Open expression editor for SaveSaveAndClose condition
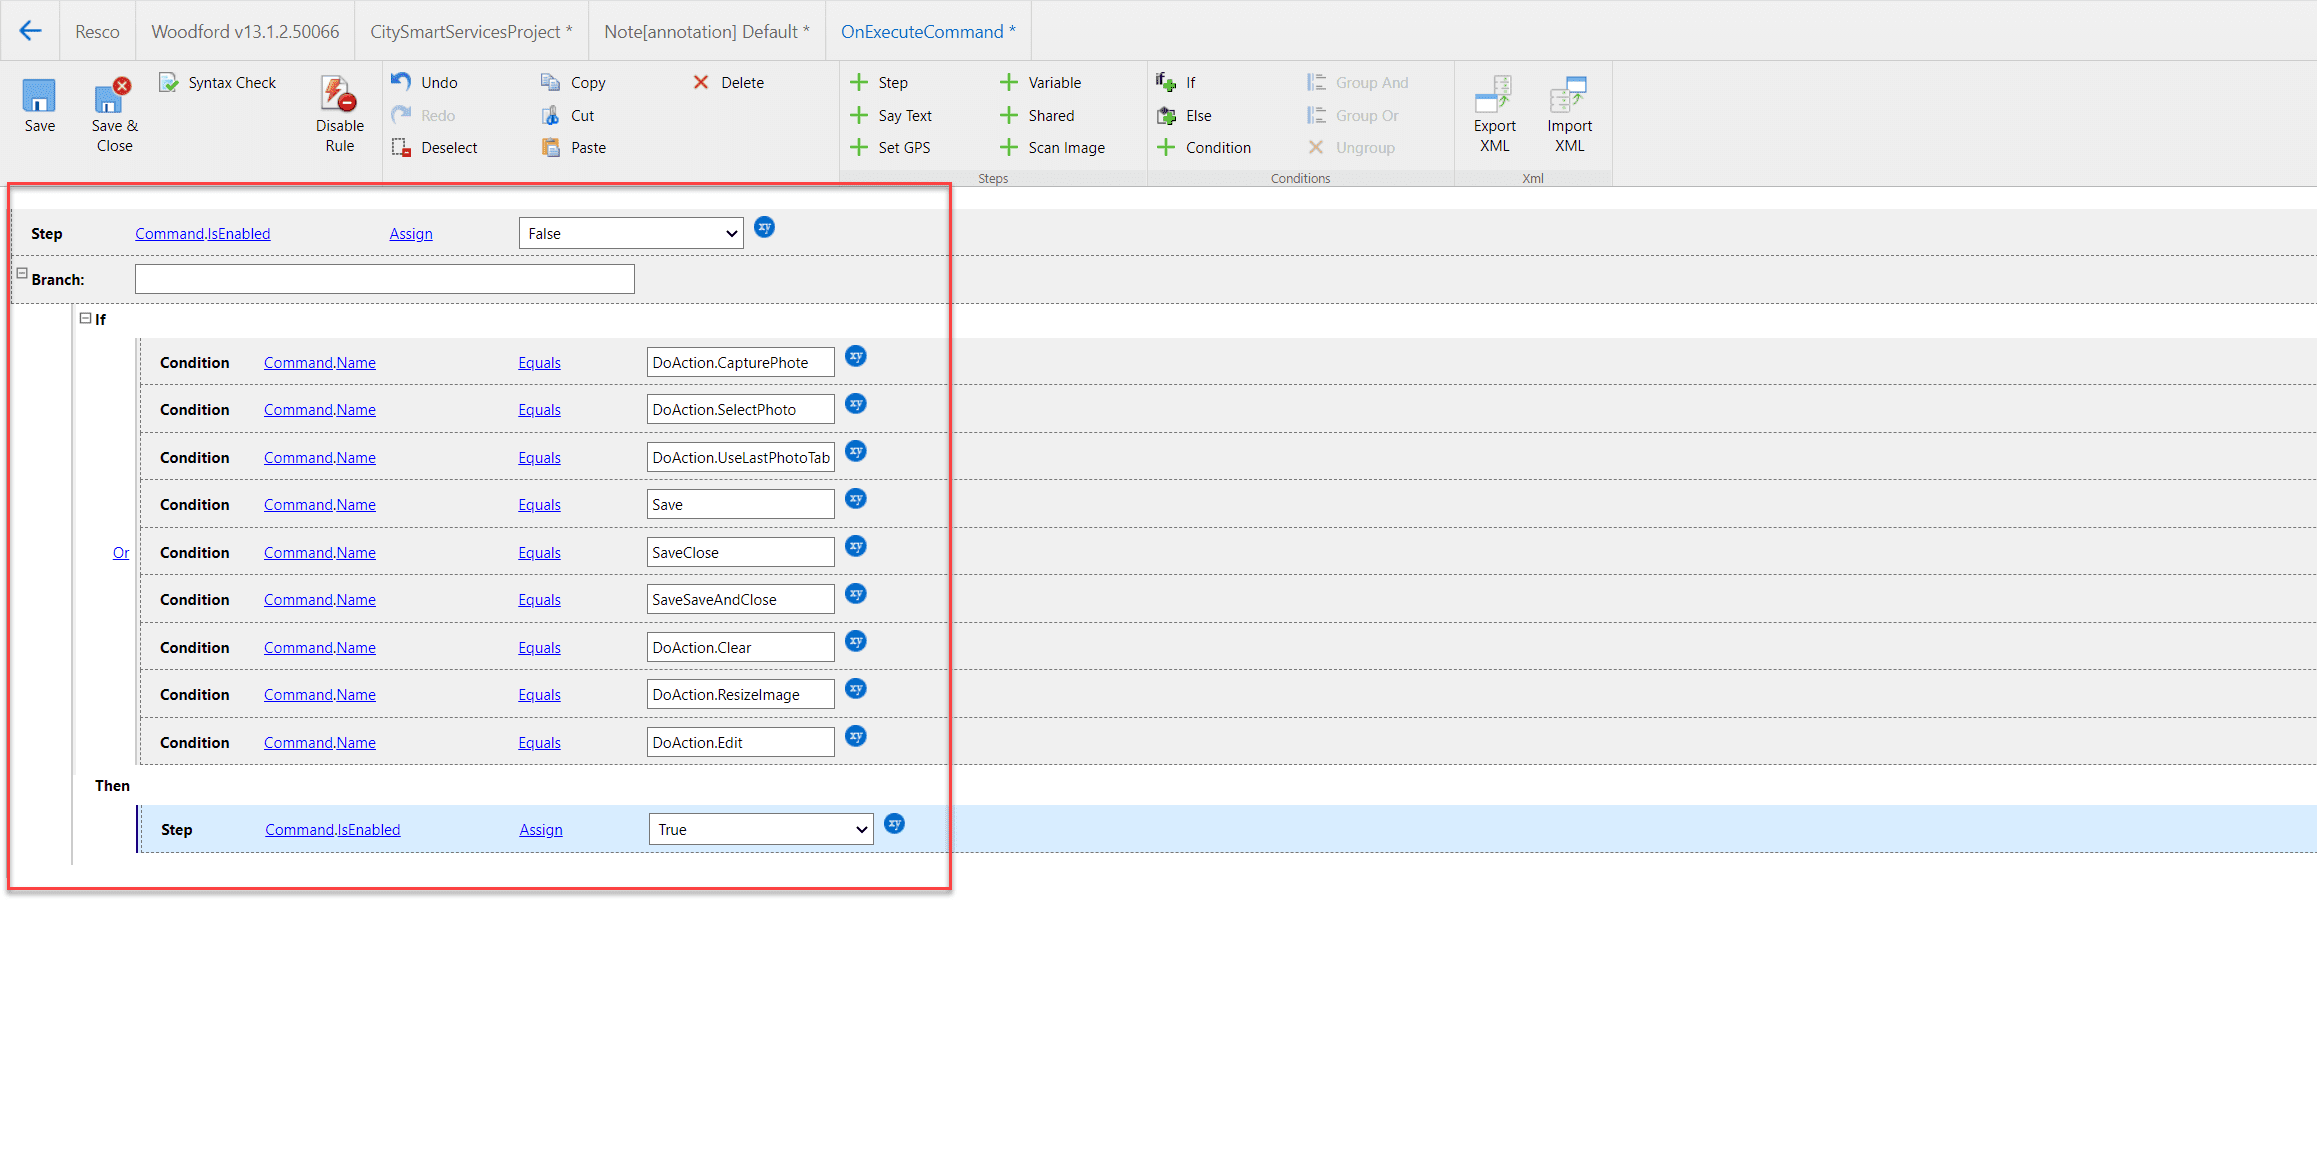Screen dimensions: 2317x1150 click(855, 594)
